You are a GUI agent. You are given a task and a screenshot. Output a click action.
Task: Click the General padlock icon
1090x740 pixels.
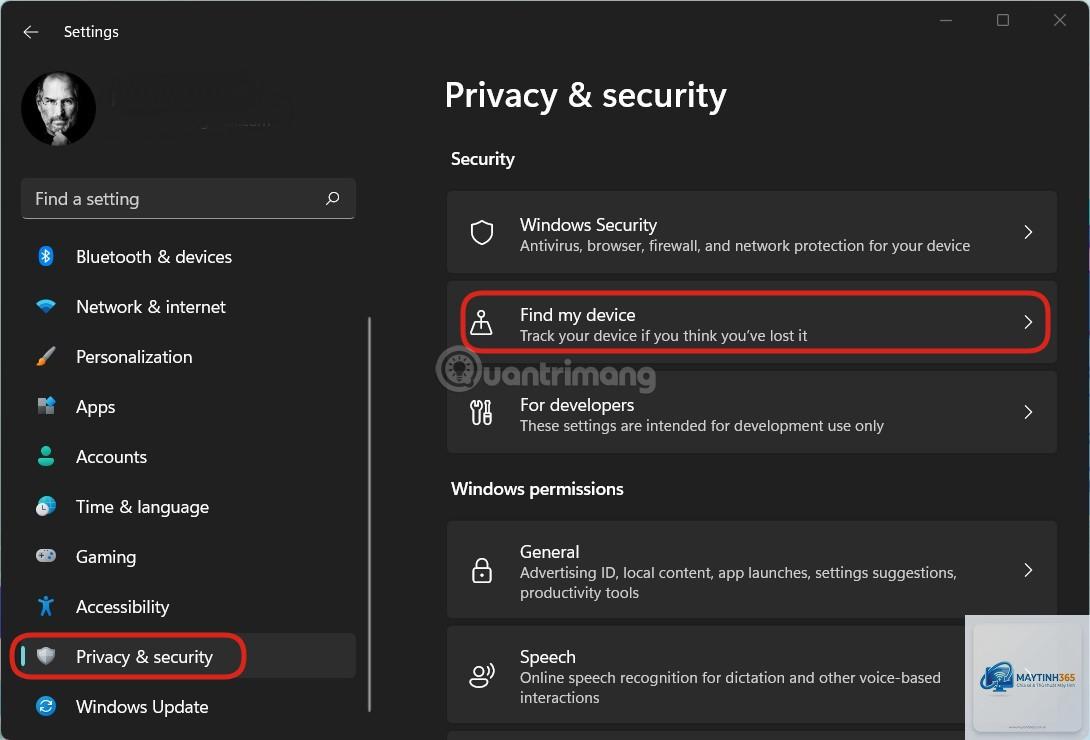click(482, 570)
